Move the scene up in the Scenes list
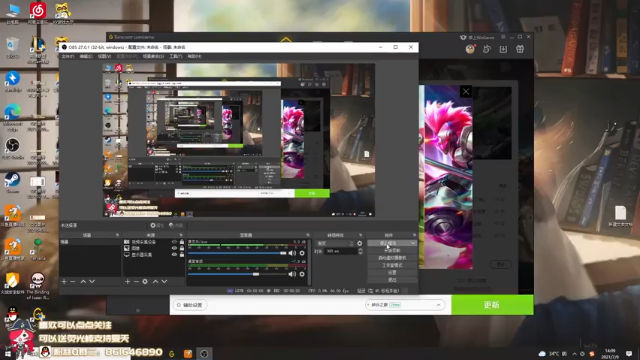Screen dimensions: 640x360 (83, 282)
